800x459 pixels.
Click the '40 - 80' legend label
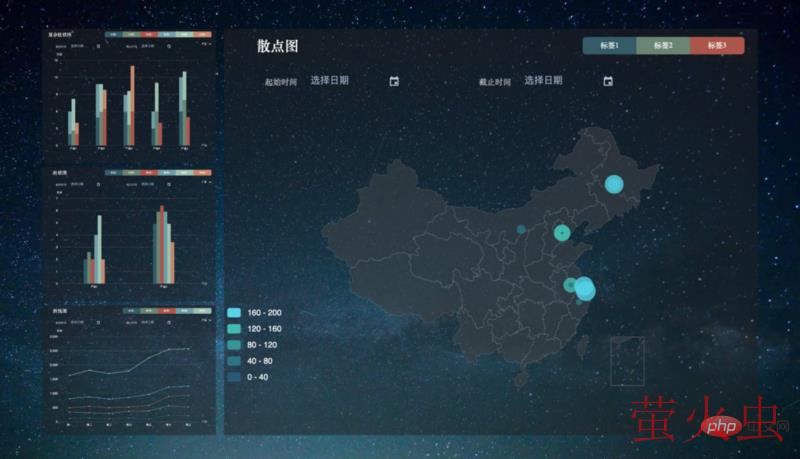tap(260, 361)
